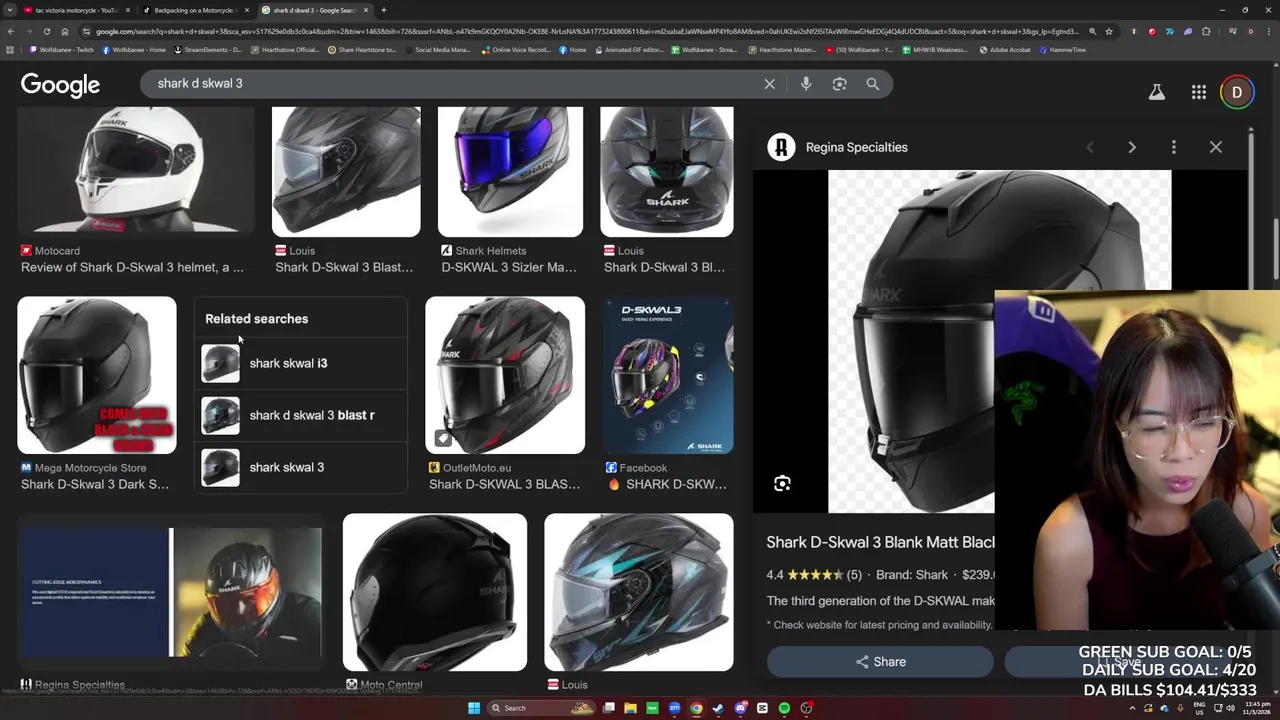Show next image in preview panel
Viewport: 1280px width, 720px height.
(x=1131, y=147)
